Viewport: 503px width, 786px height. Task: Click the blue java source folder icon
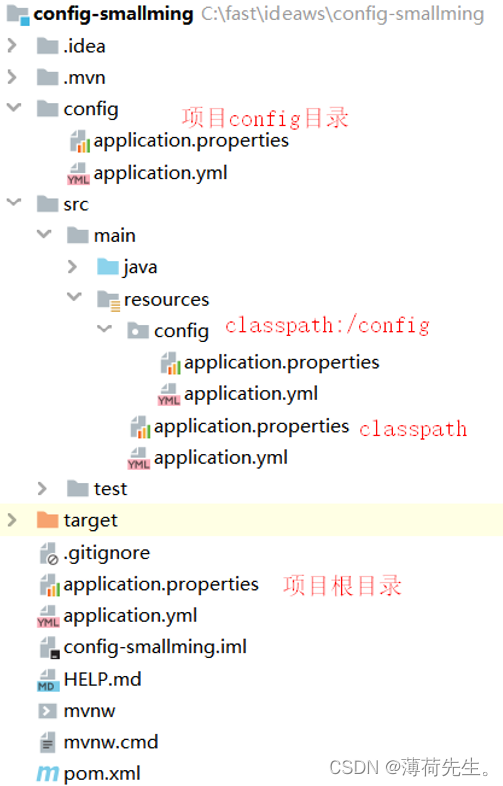[108, 267]
